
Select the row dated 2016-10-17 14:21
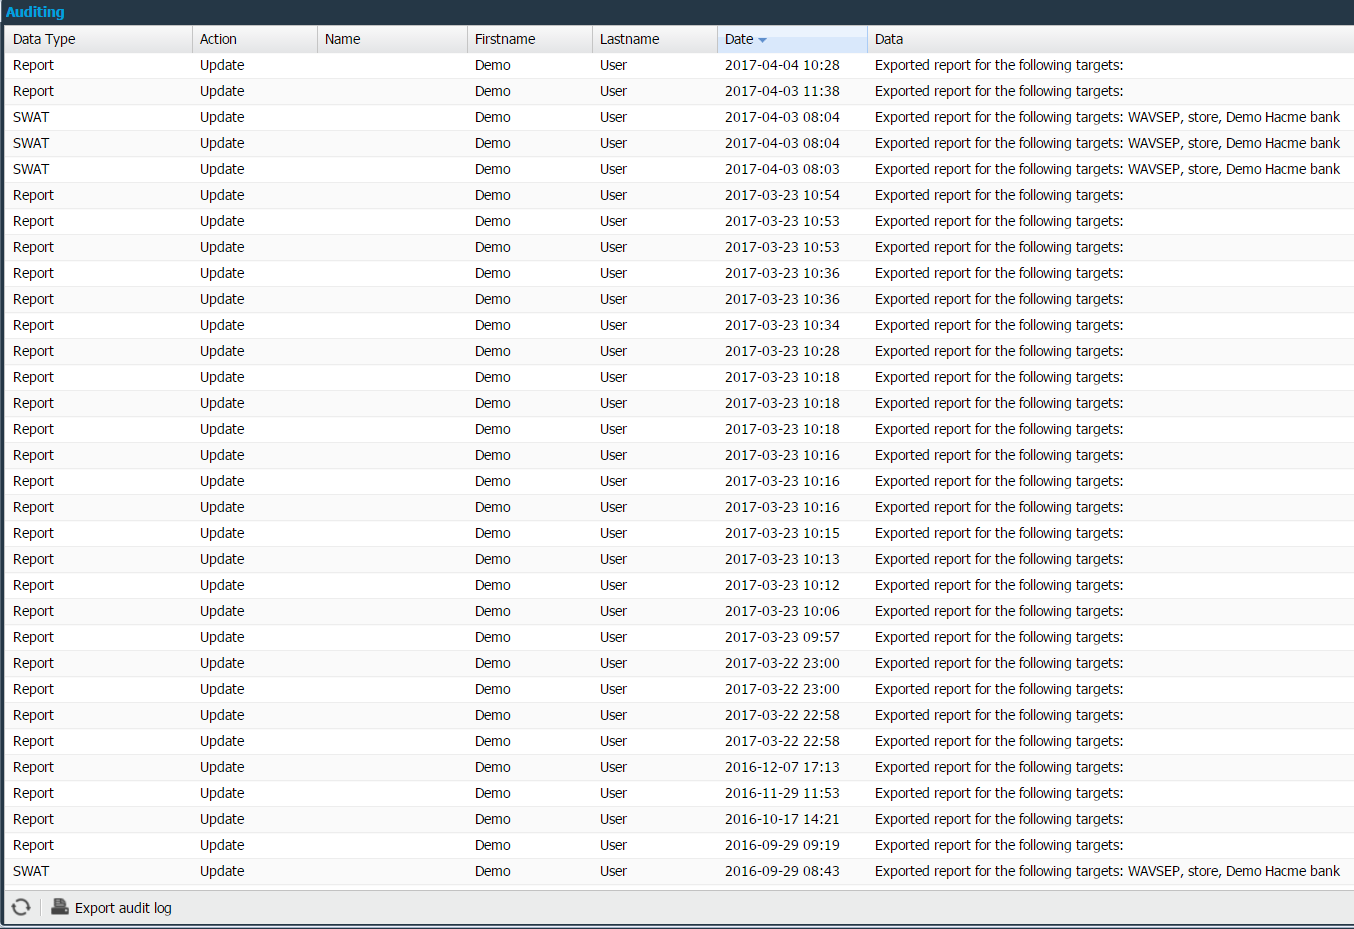click(781, 819)
